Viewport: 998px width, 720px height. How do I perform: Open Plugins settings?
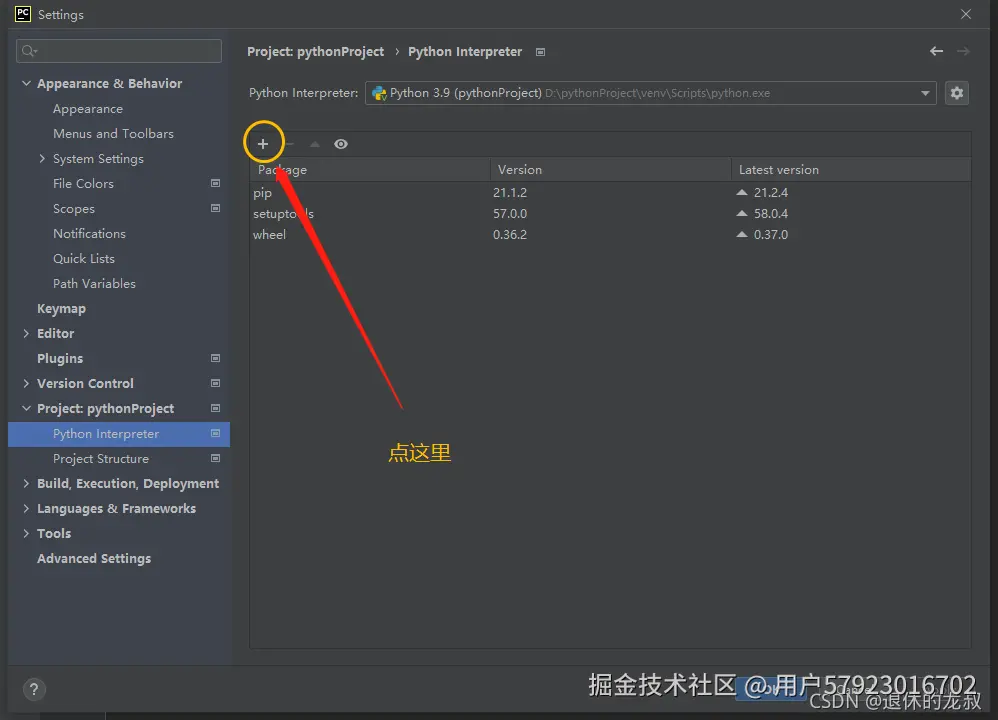coord(60,358)
